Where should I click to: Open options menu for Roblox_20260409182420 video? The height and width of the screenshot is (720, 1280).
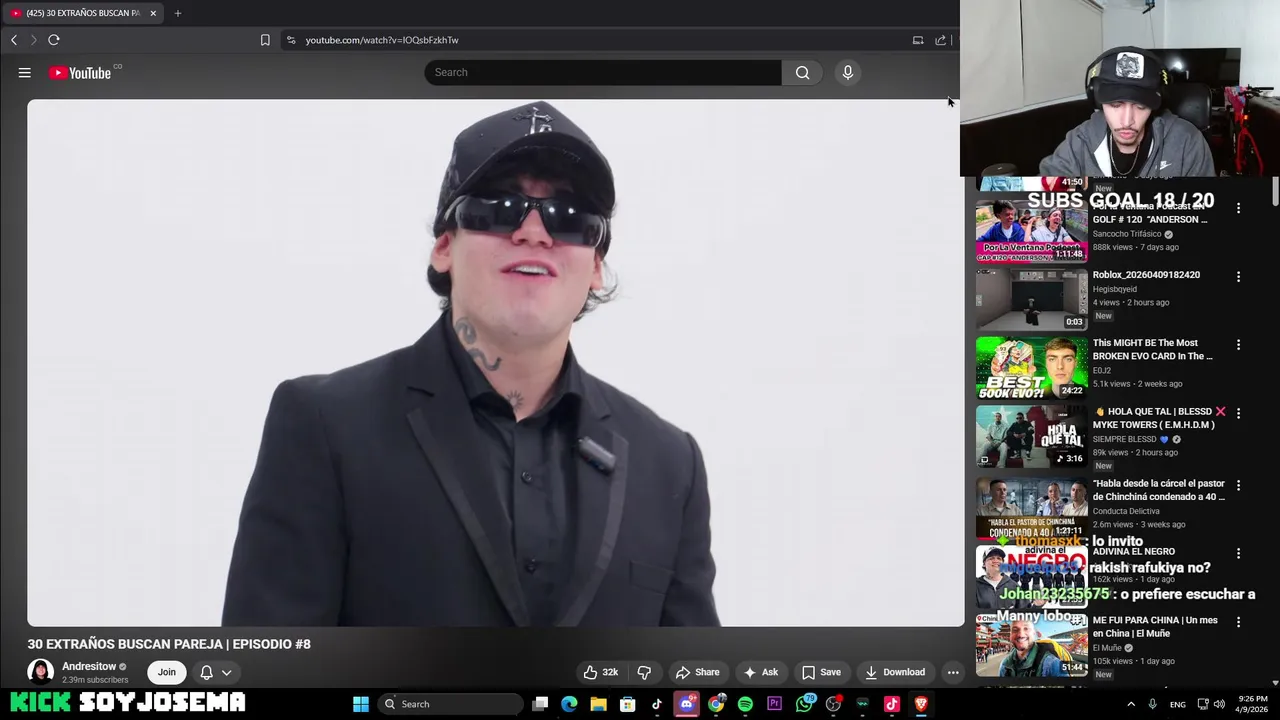1238,276
